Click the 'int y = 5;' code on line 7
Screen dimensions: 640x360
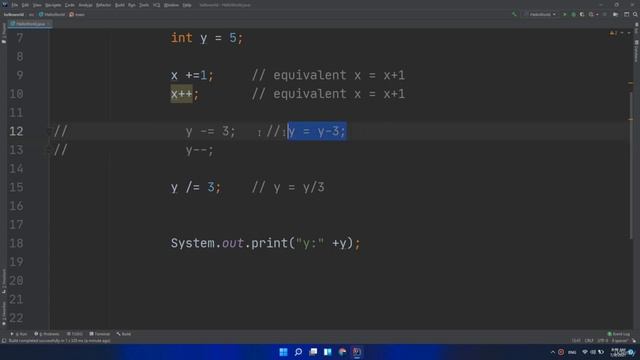pyautogui.click(x=207, y=38)
